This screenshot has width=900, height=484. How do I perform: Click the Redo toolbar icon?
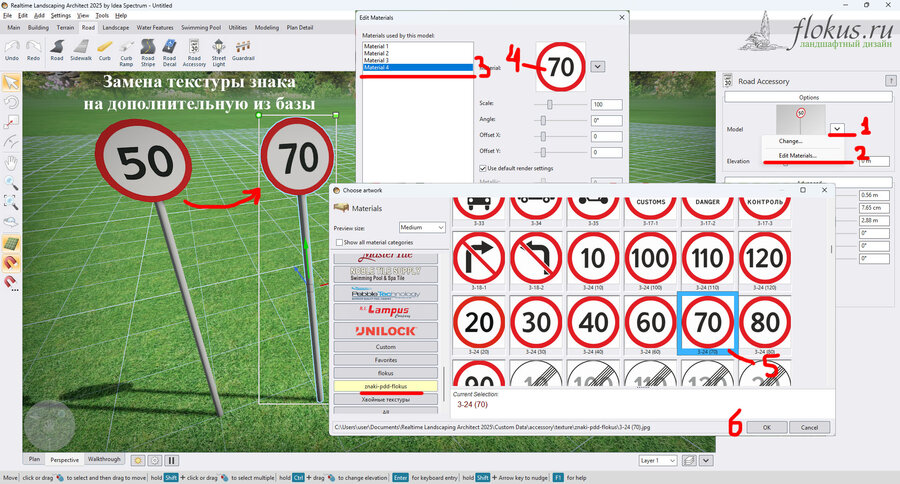click(33, 50)
